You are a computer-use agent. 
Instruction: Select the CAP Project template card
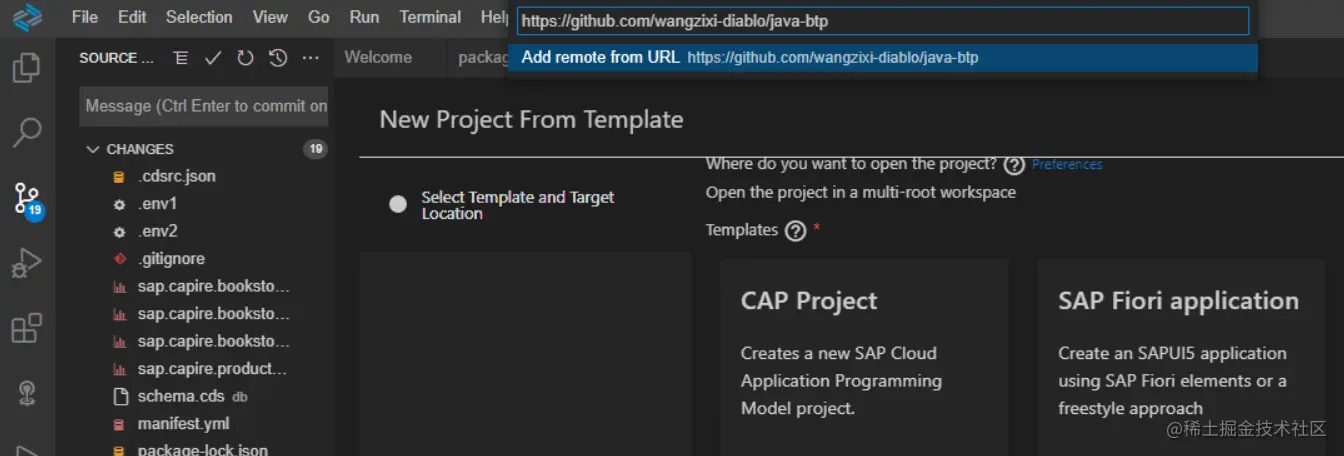[x=863, y=357]
